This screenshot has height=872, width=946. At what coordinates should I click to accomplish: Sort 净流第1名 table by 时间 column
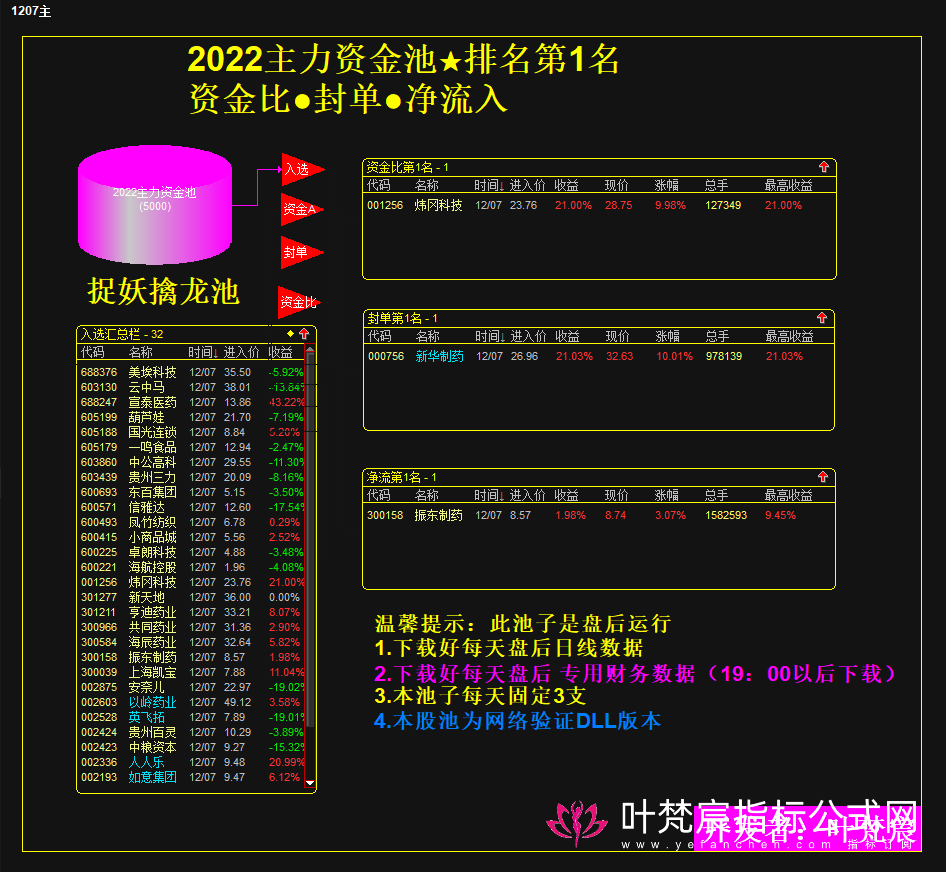(x=489, y=495)
